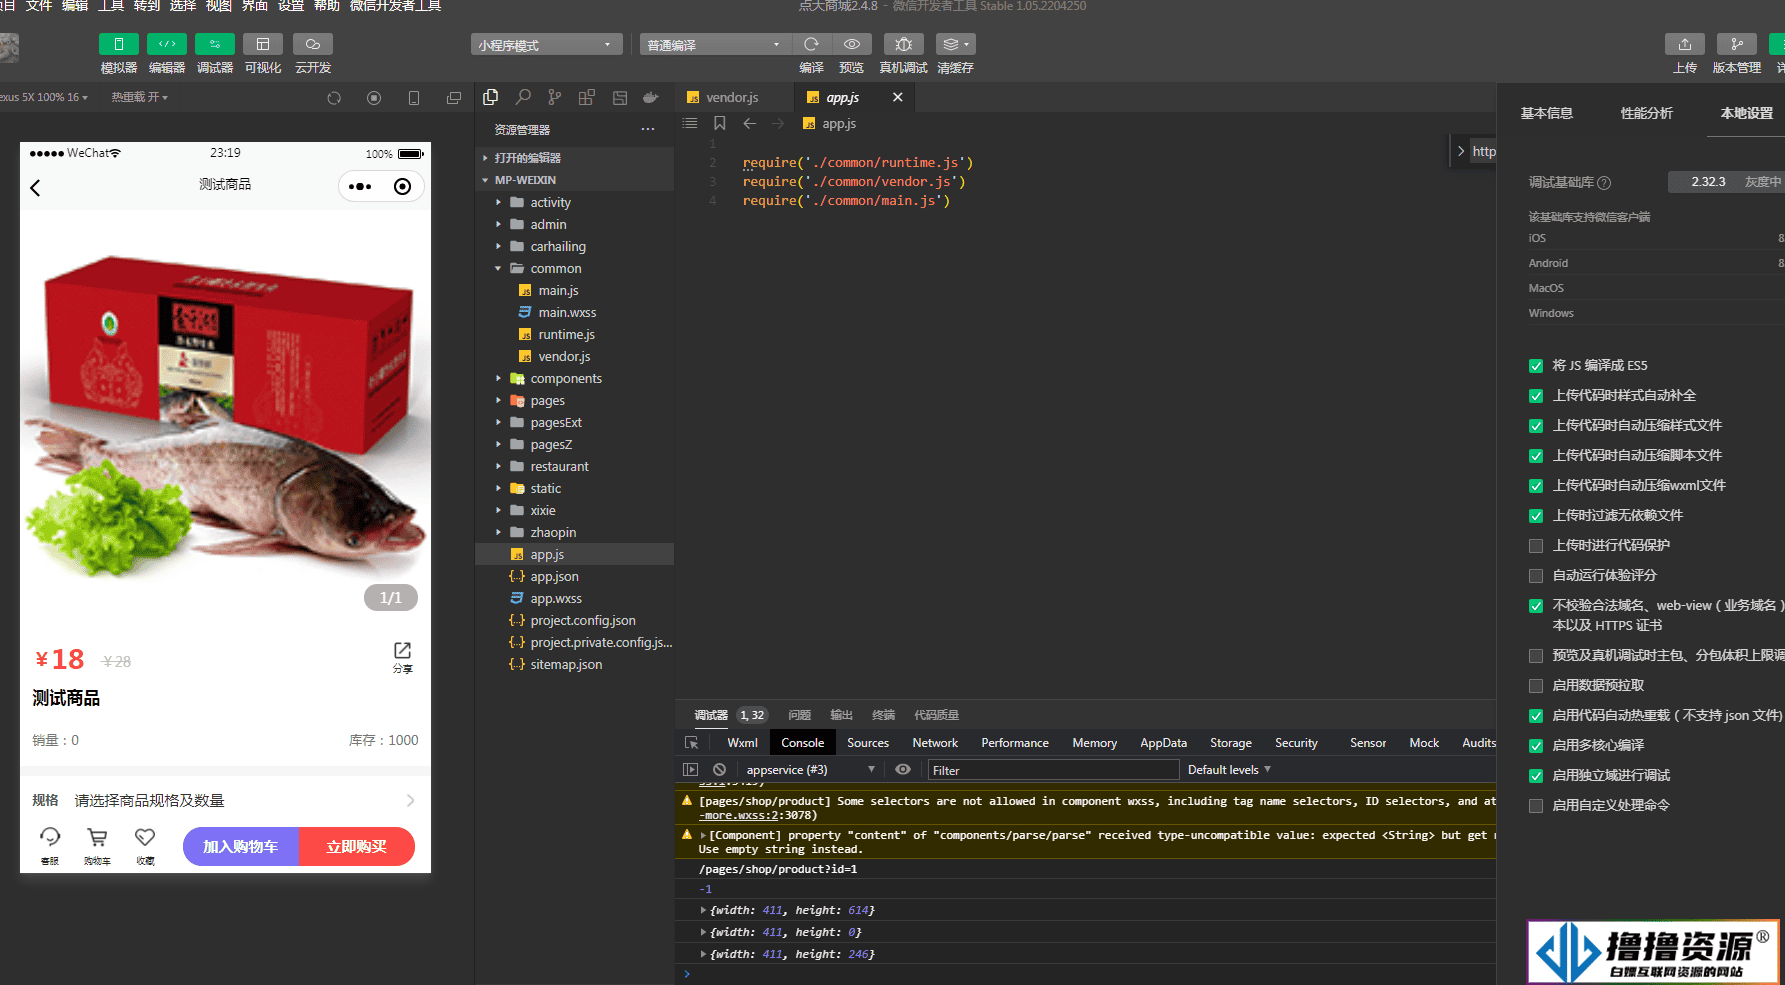The image size is (1785, 985).
Task: Tap the 收藏 heart favorite icon
Action: point(145,845)
